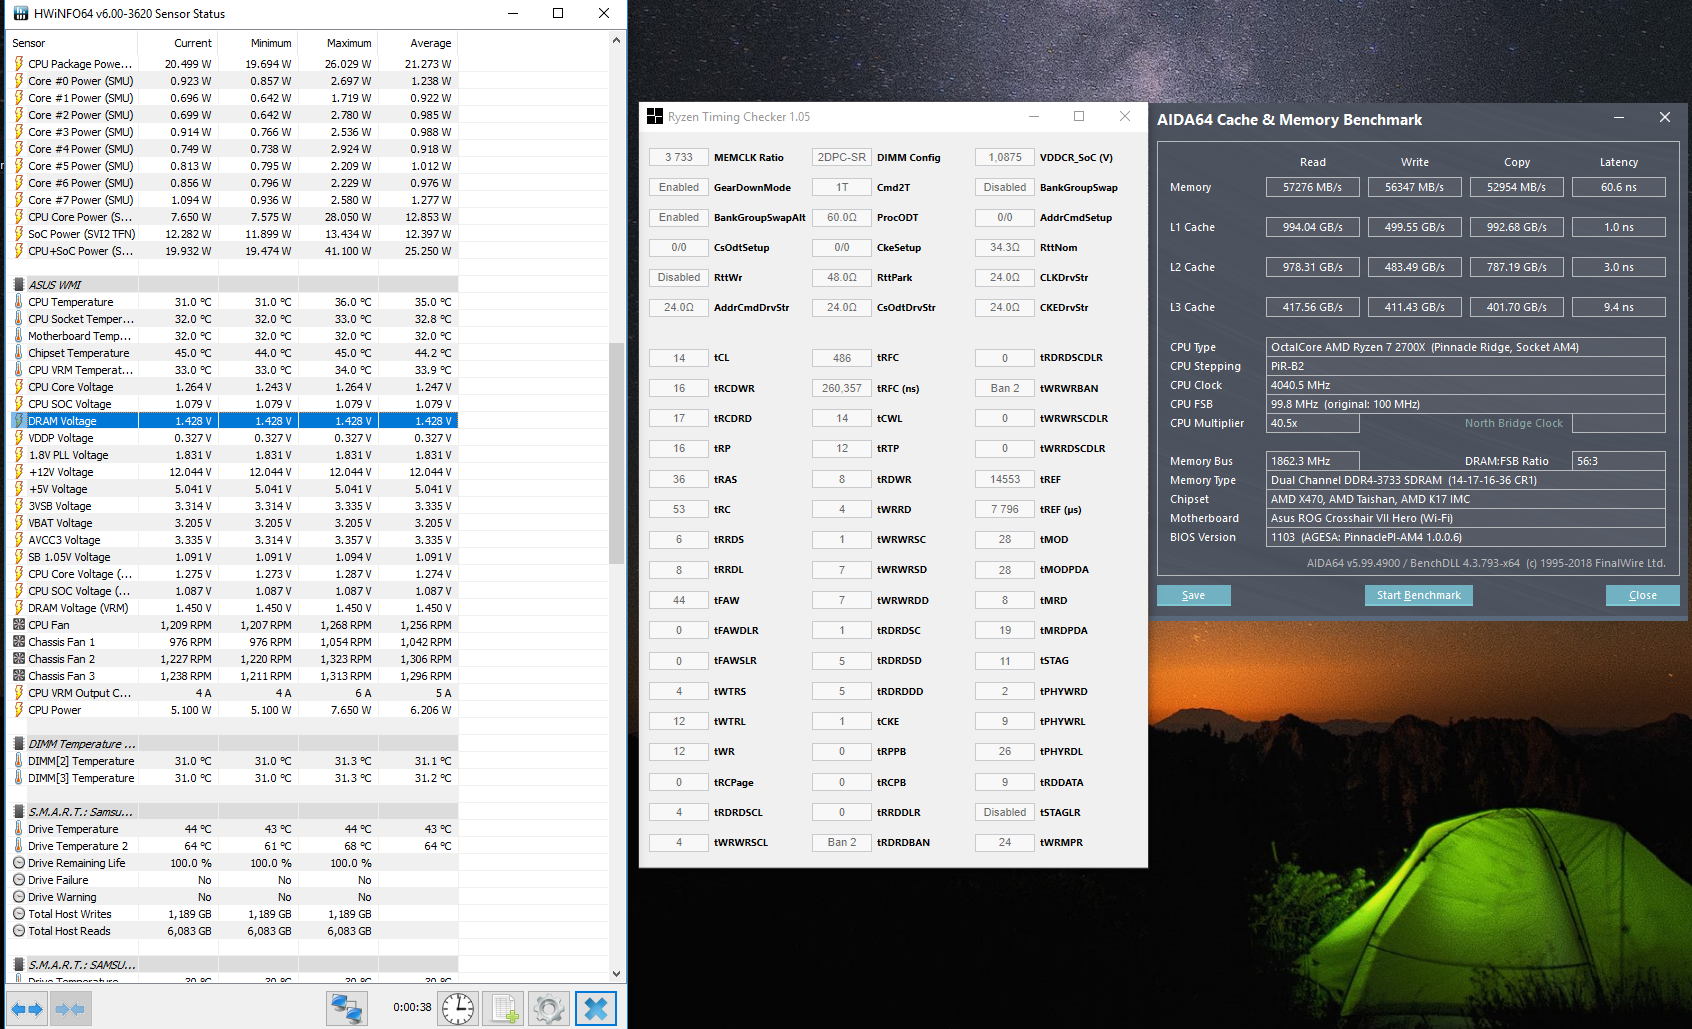Maximize the Ryzen Timing Checker window

pyautogui.click(x=1079, y=116)
